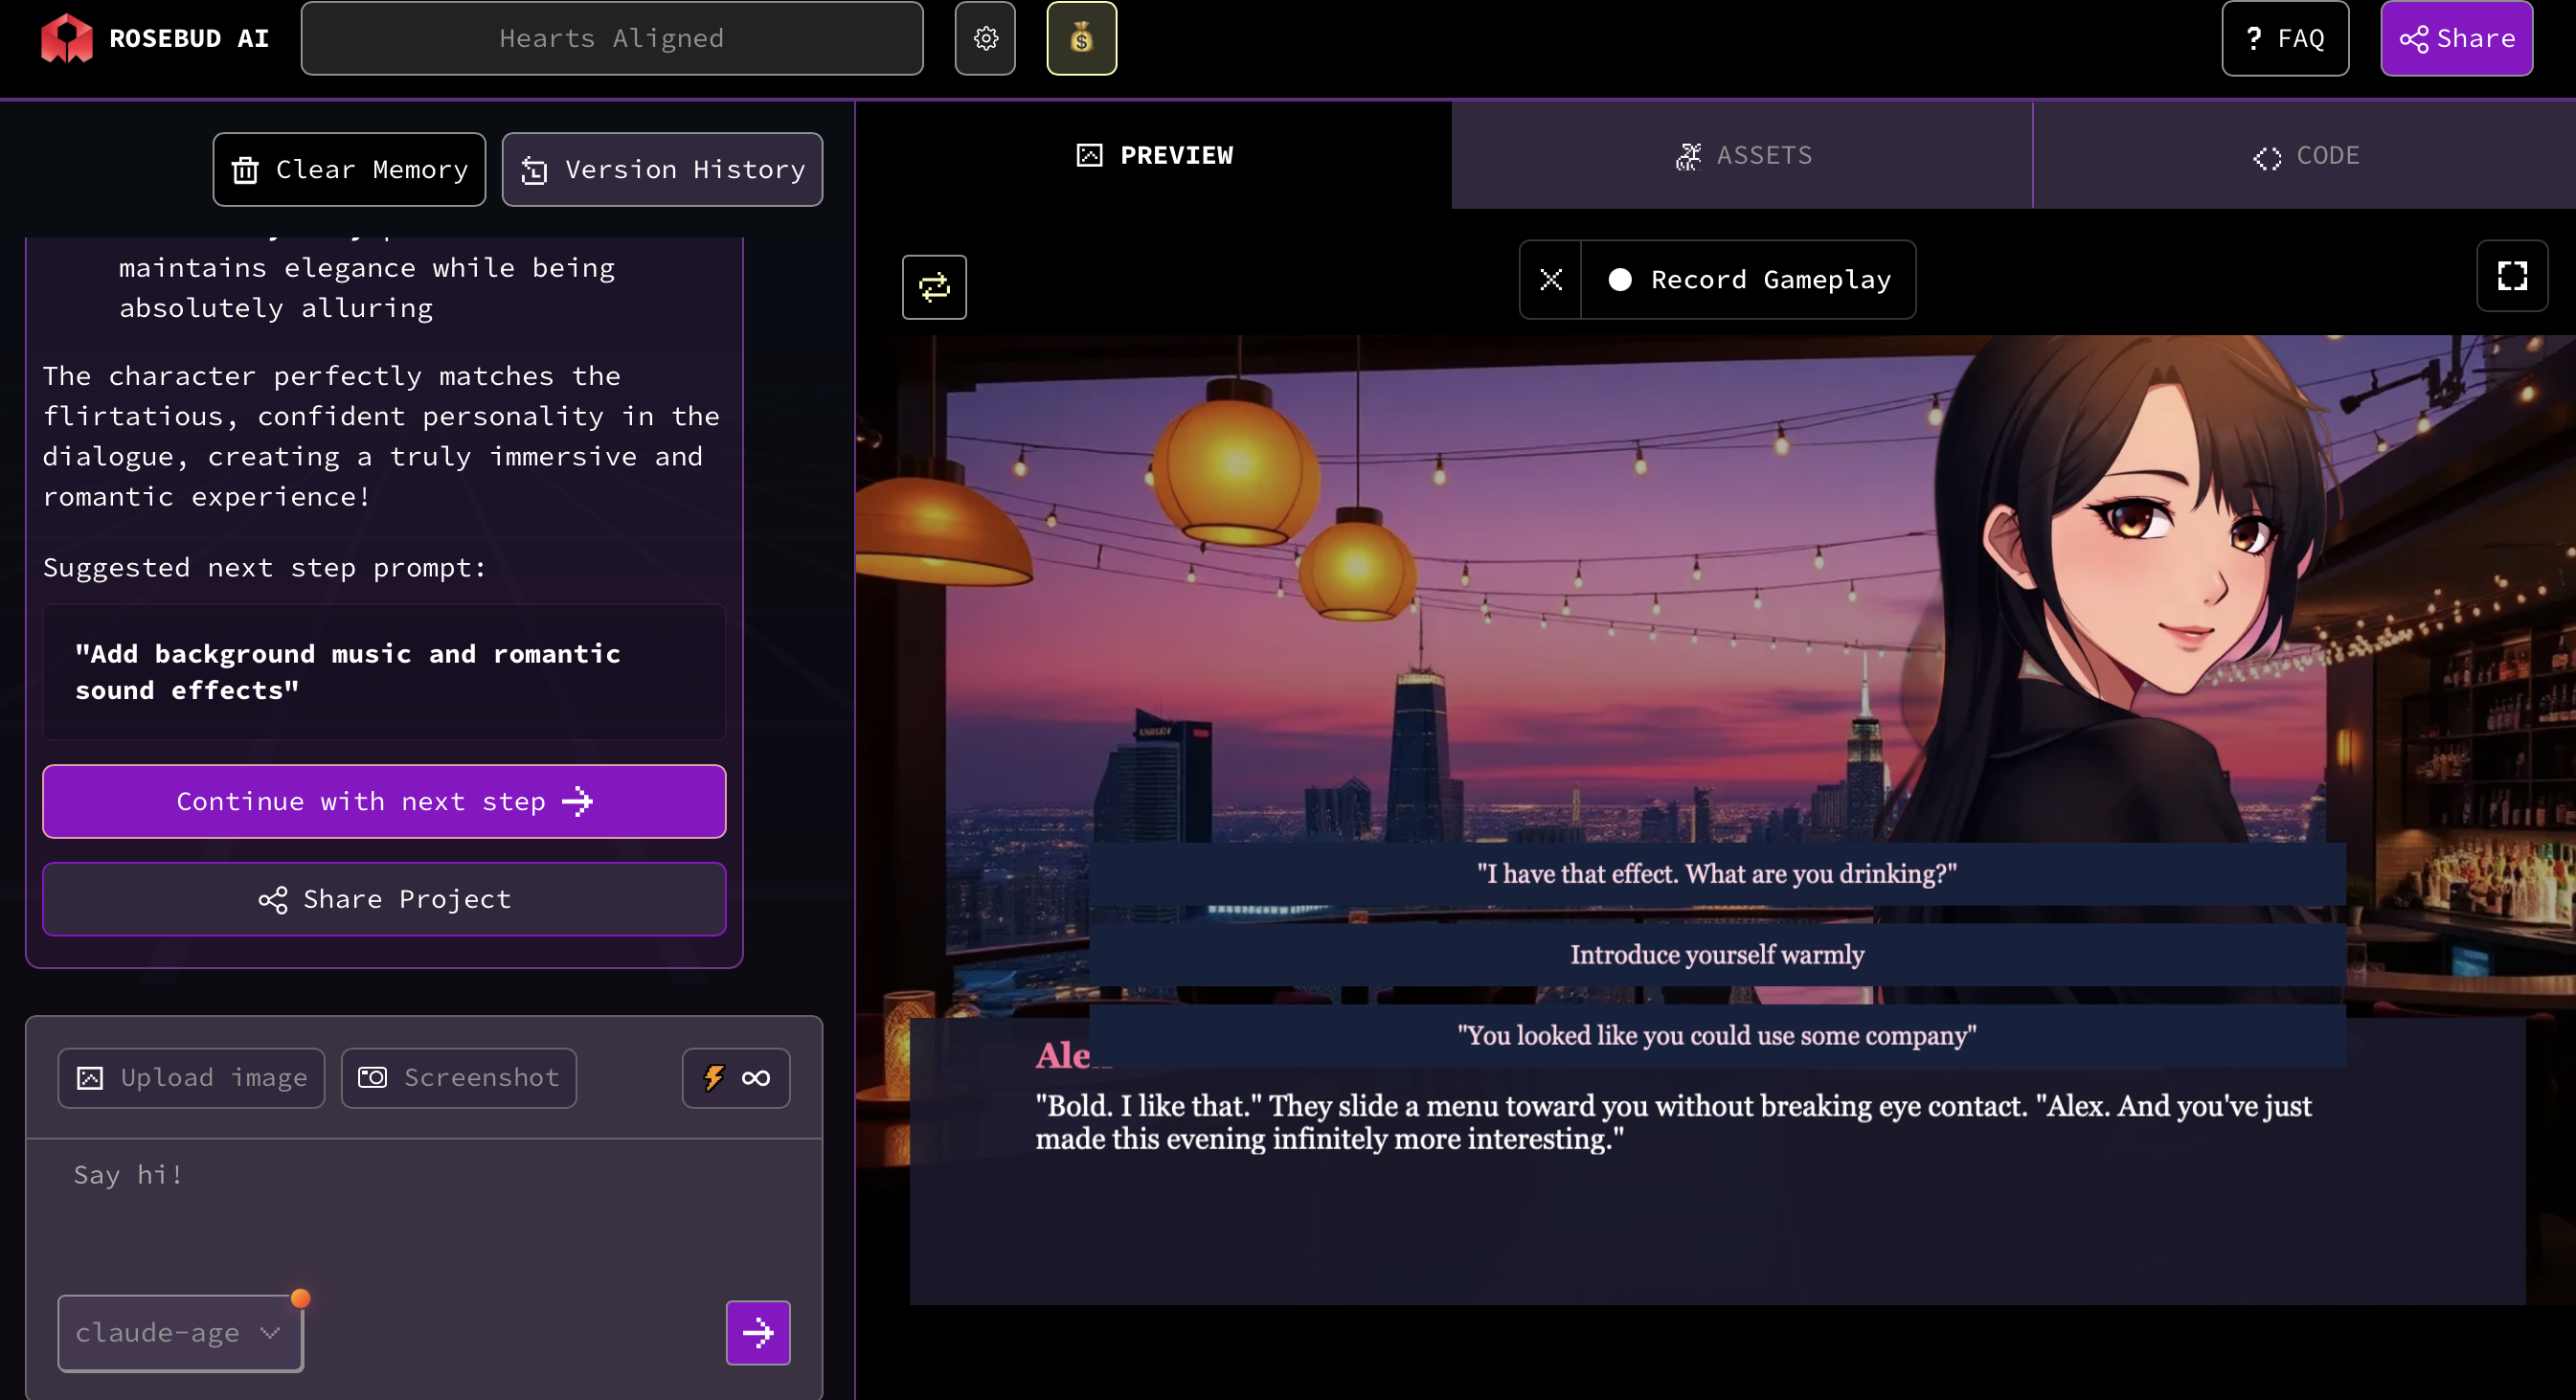Enter fullscreen preview mode
Image resolution: width=2576 pixels, height=1400 pixels.
[2511, 276]
